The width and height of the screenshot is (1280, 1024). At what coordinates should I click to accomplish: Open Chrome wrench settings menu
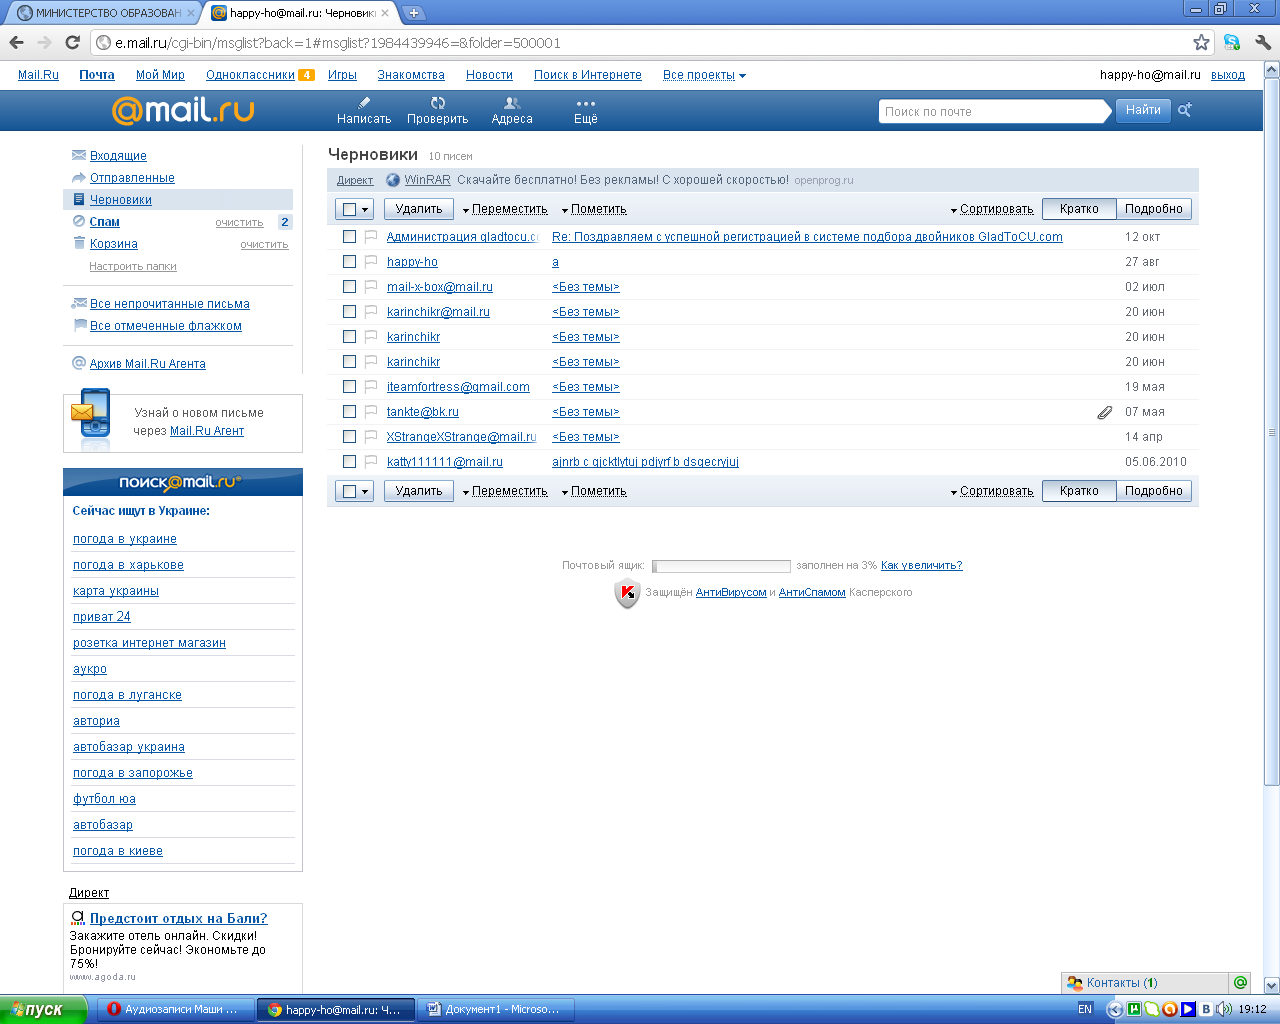coord(1262,42)
